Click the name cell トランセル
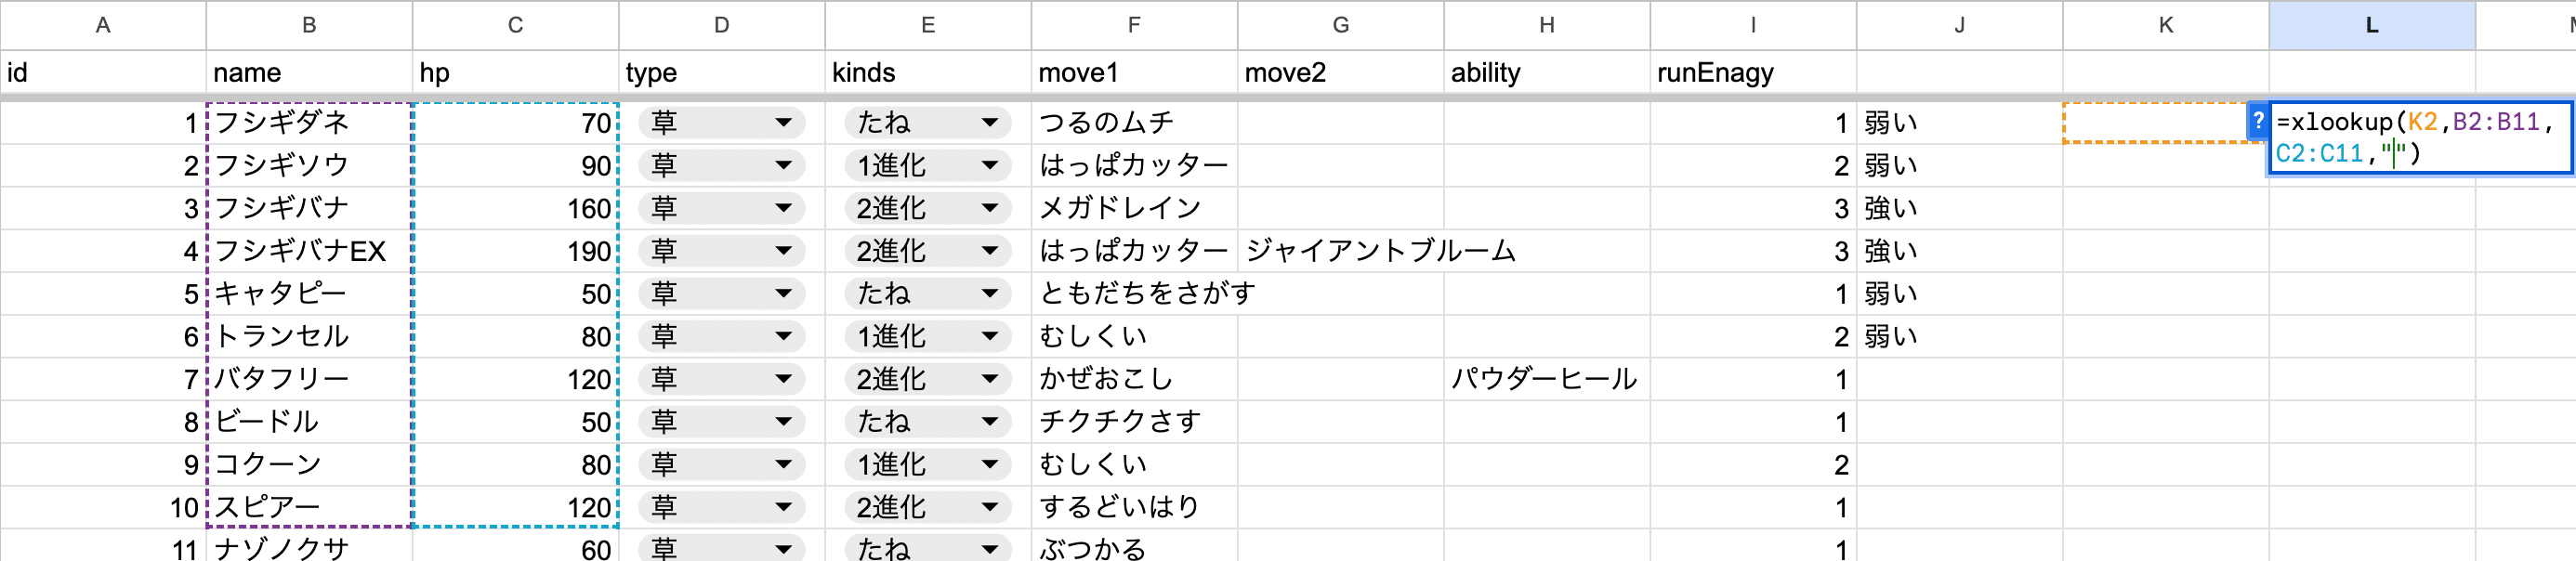The height and width of the screenshot is (561, 2576). point(309,337)
